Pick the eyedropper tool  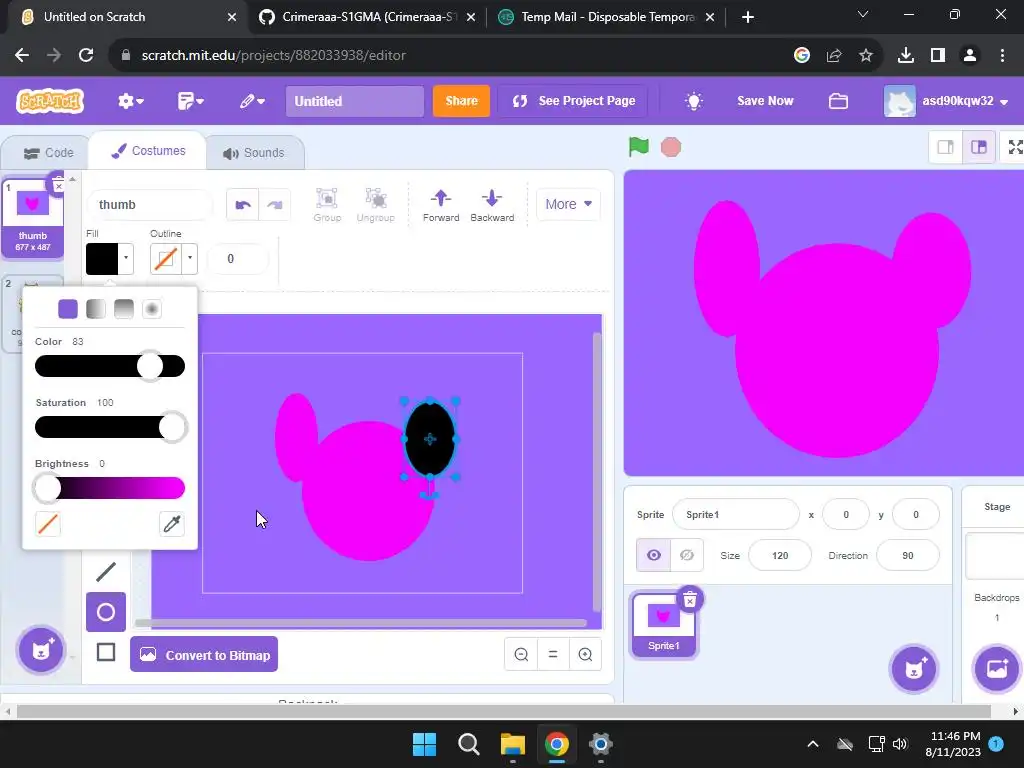point(172,524)
